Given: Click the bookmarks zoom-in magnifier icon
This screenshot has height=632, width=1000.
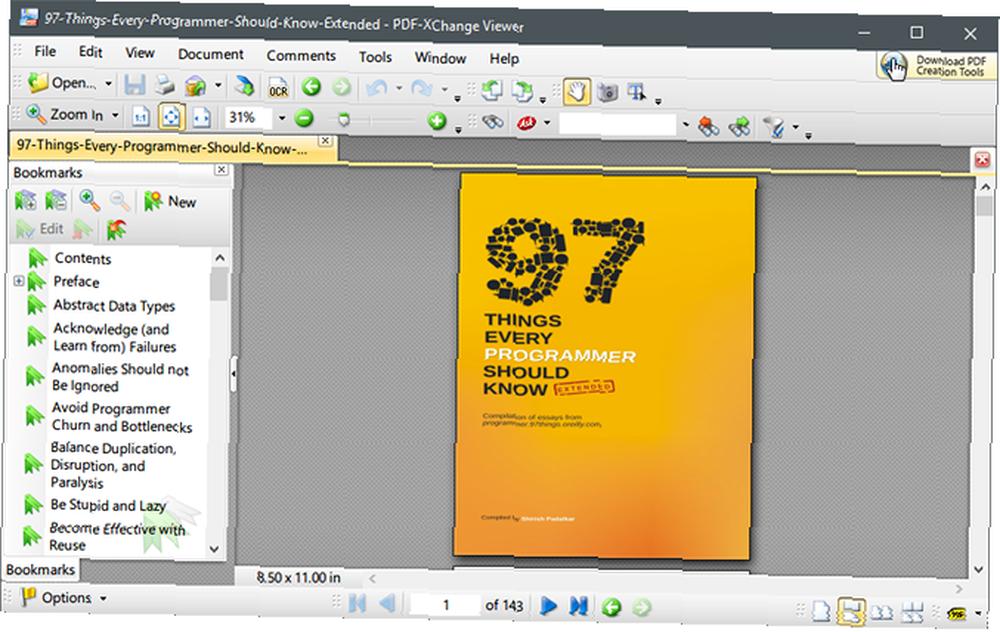Looking at the screenshot, I should (89, 201).
